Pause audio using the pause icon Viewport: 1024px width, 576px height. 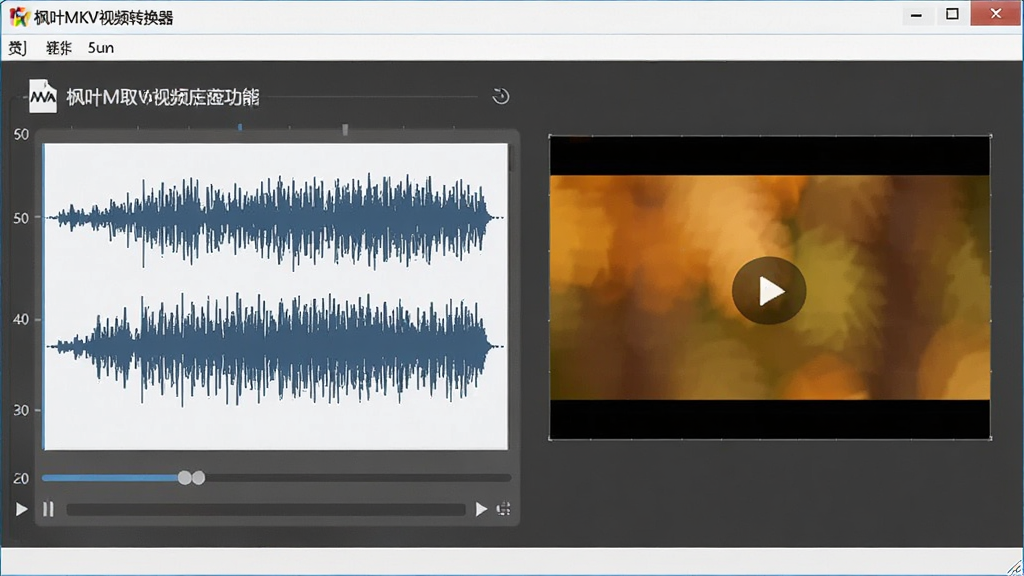pyautogui.click(x=48, y=509)
